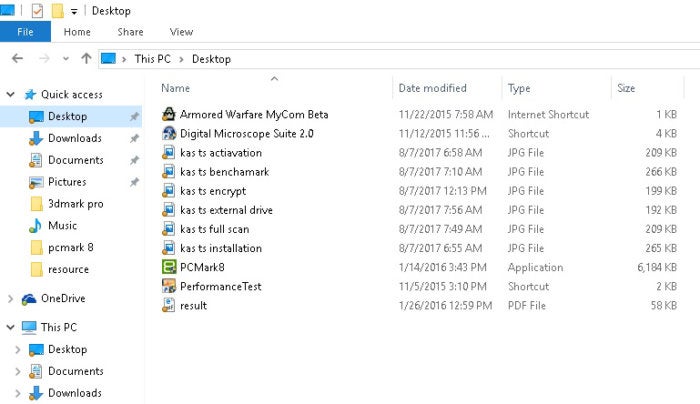Select Armored Warfare MyCom Beta icon
This screenshot has height=404, width=700.
[169, 114]
